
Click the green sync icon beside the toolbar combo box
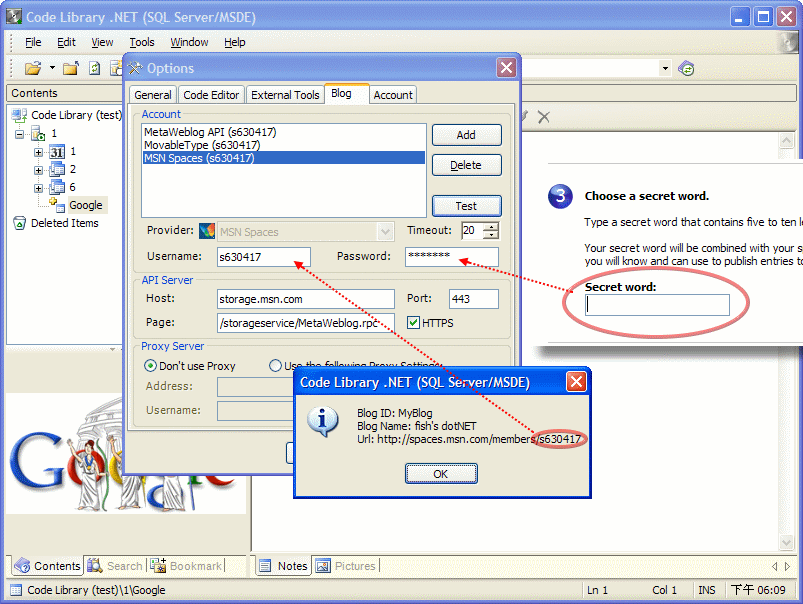point(686,68)
